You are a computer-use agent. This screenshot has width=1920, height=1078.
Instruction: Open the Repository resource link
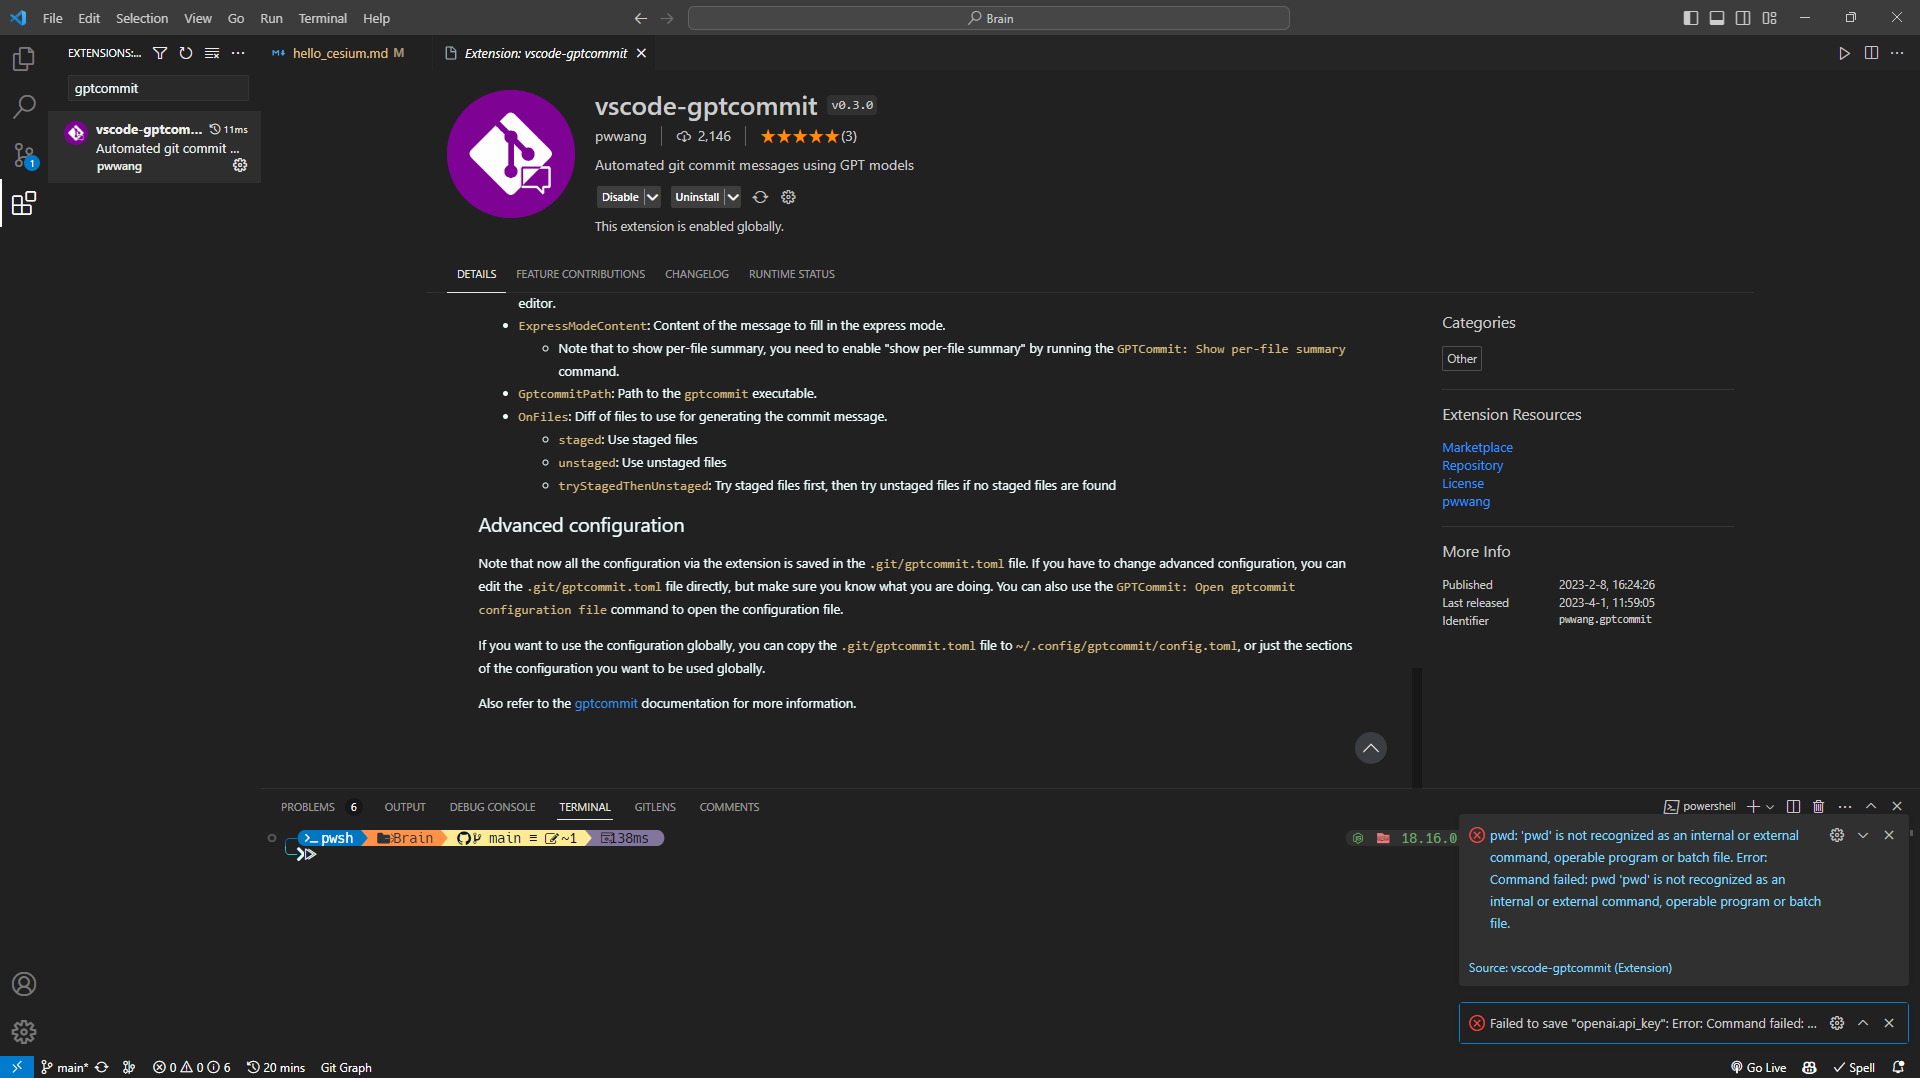[x=1472, y=465]
